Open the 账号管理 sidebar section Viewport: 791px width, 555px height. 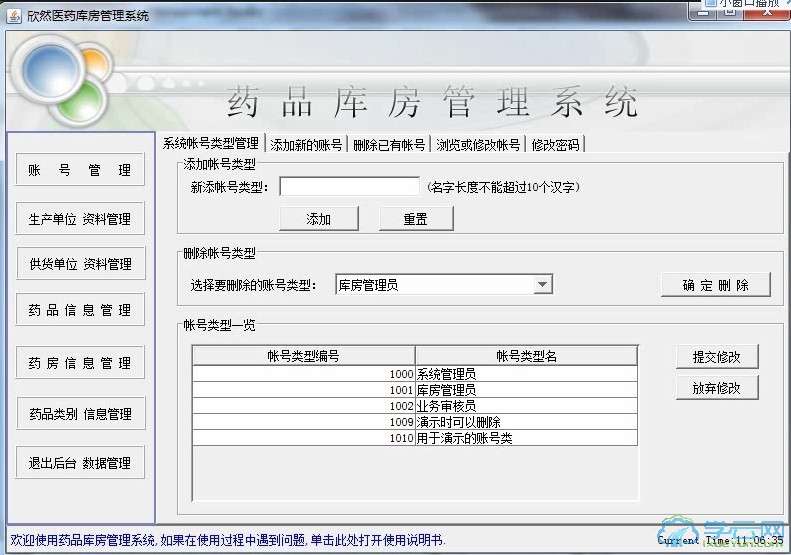click(80, 170)
